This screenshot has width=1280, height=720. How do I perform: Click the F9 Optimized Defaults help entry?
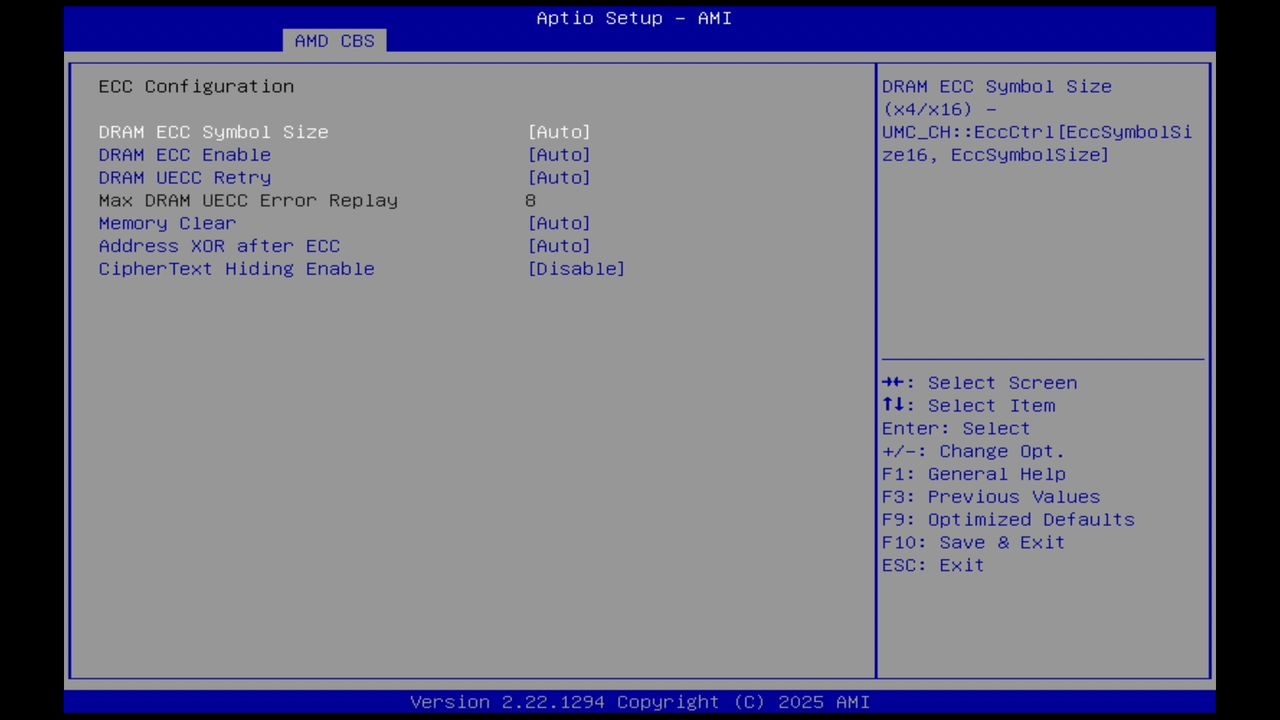(1007, 519)
